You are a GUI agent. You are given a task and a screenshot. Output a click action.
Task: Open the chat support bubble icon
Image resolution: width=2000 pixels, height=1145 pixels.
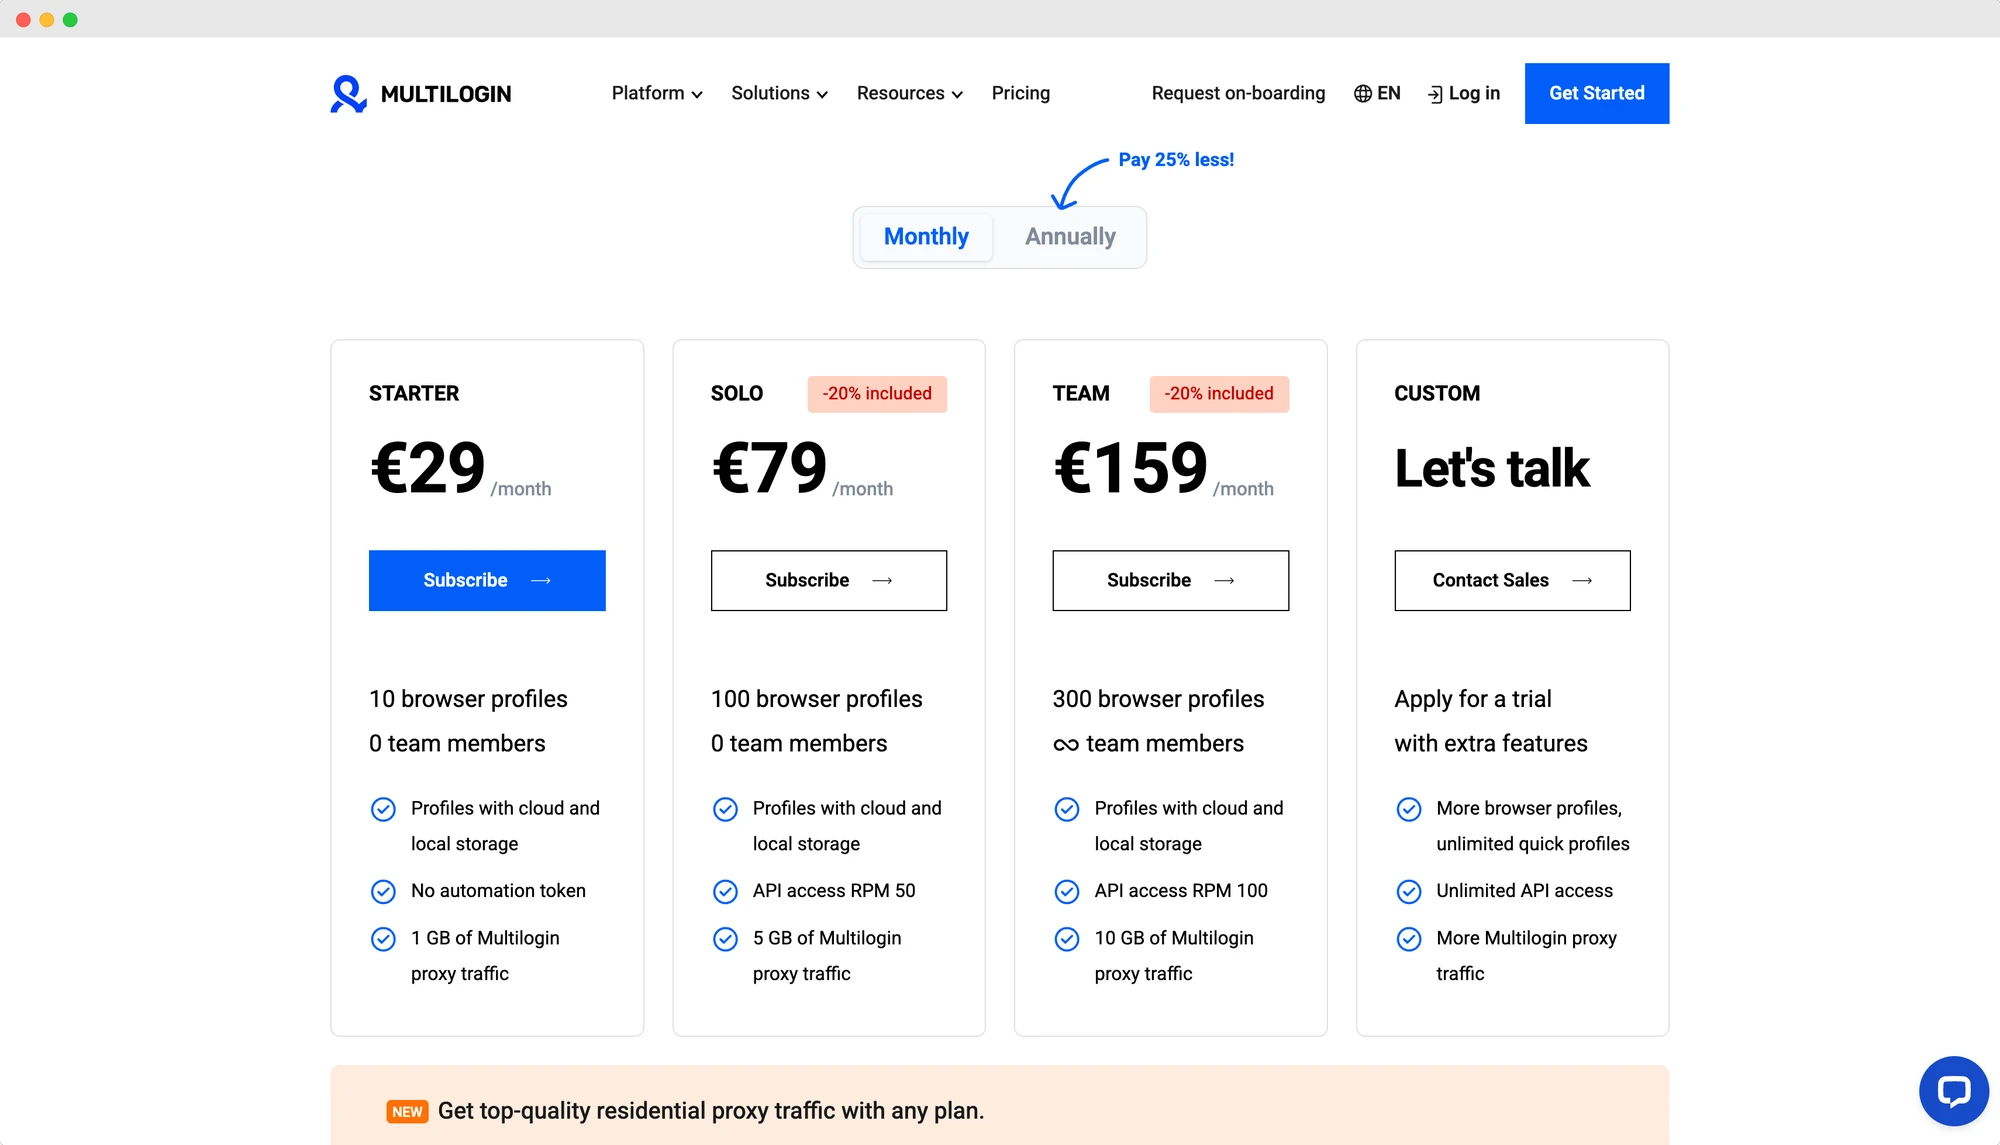[x=1953, y=1091]
